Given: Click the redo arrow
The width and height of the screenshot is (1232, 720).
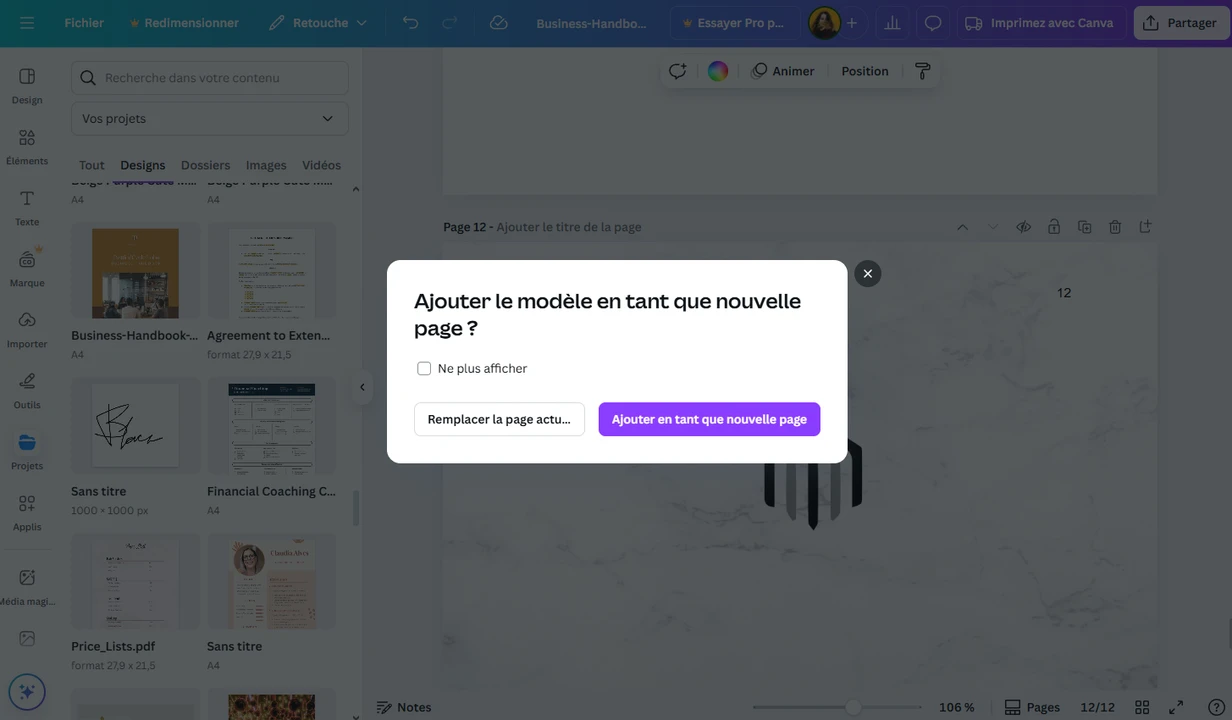Looking at the screenshot, I should 450,22.
